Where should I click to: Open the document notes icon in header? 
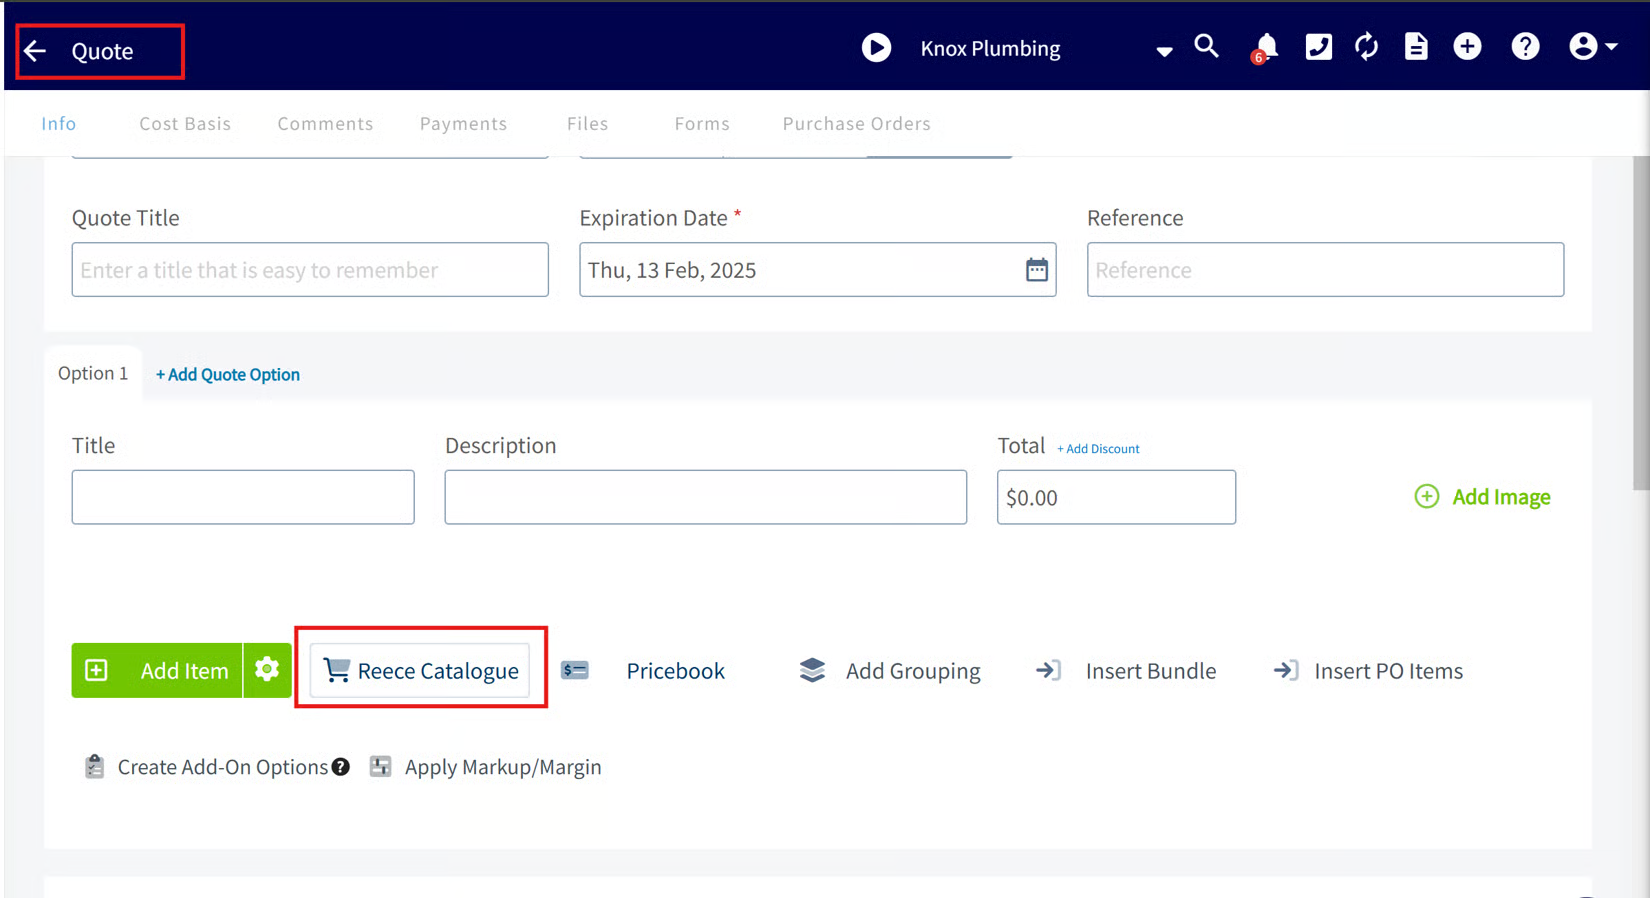(1416, 47)
